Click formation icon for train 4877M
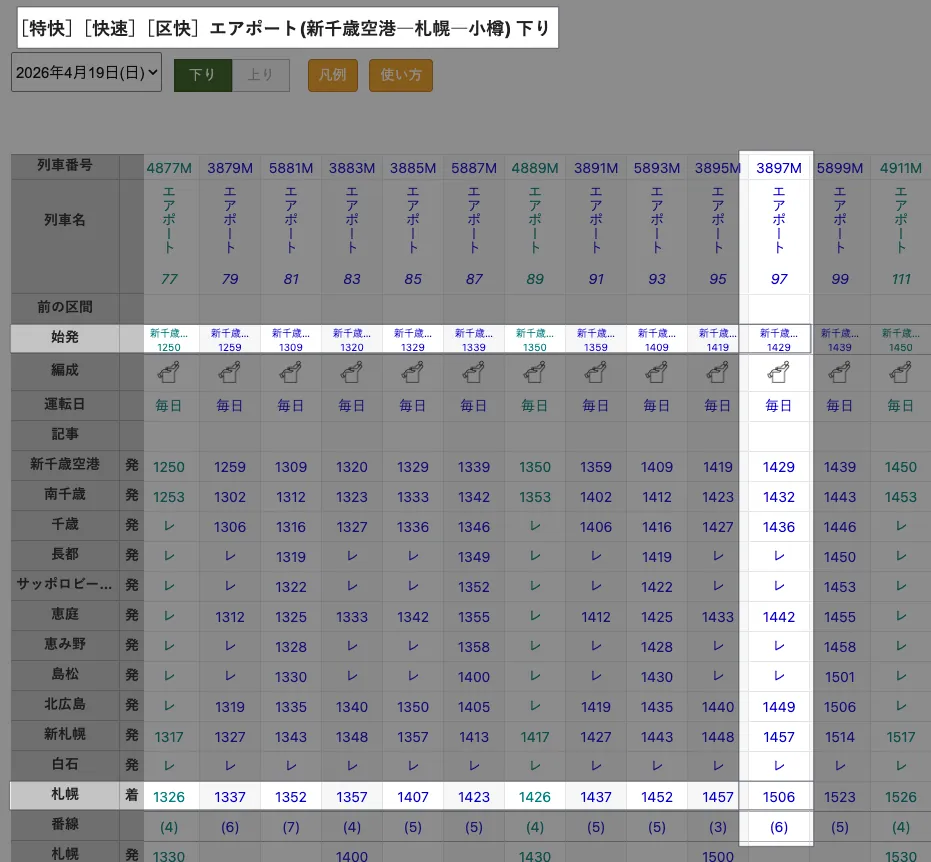931x862 pixels. tap(169, 374)
